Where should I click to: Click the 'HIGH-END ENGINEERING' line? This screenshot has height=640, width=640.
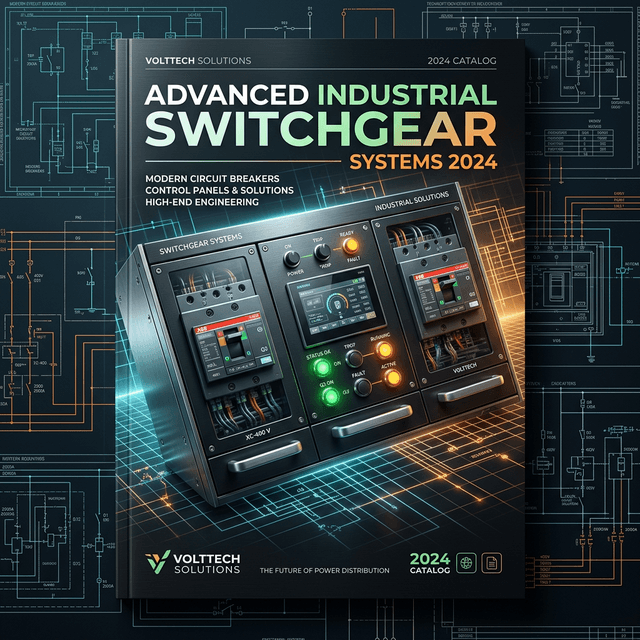click(x=202, y=202)
